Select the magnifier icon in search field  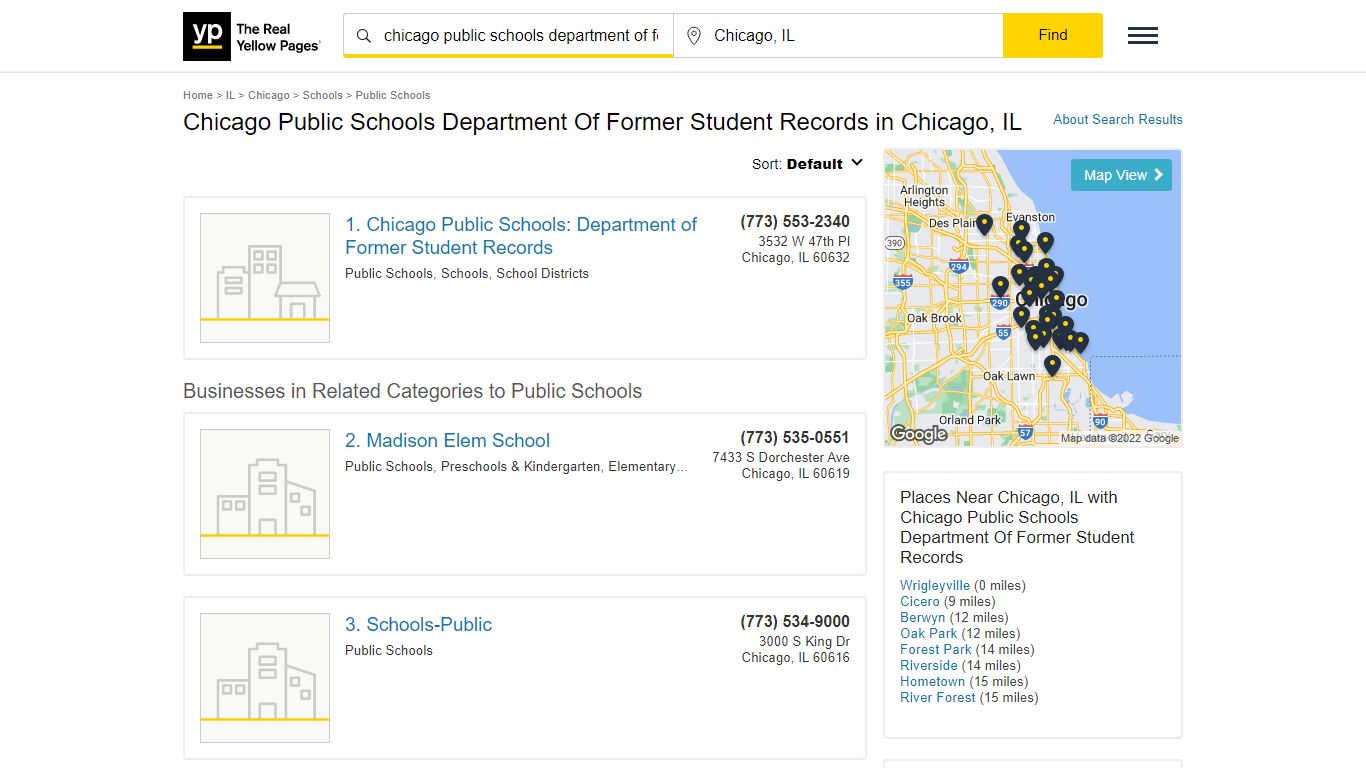click(x=364, y=36)
